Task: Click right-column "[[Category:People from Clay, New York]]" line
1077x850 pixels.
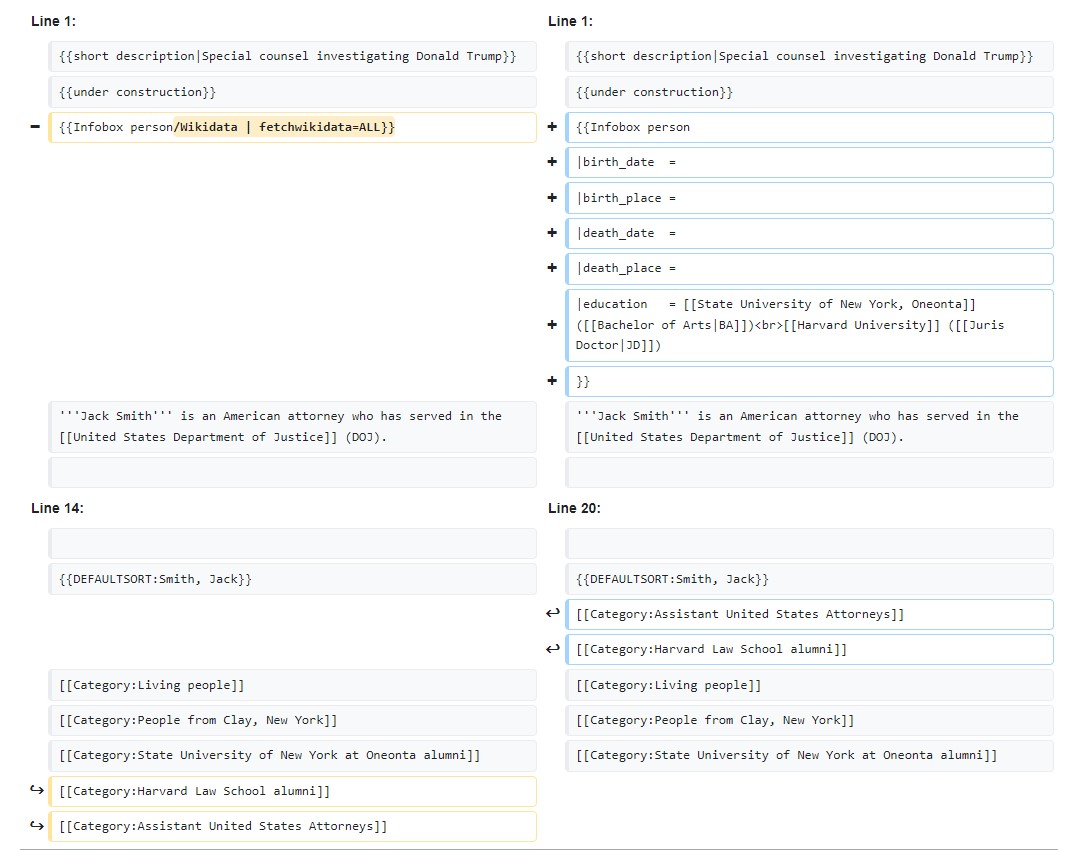Action: pos(810,720)
